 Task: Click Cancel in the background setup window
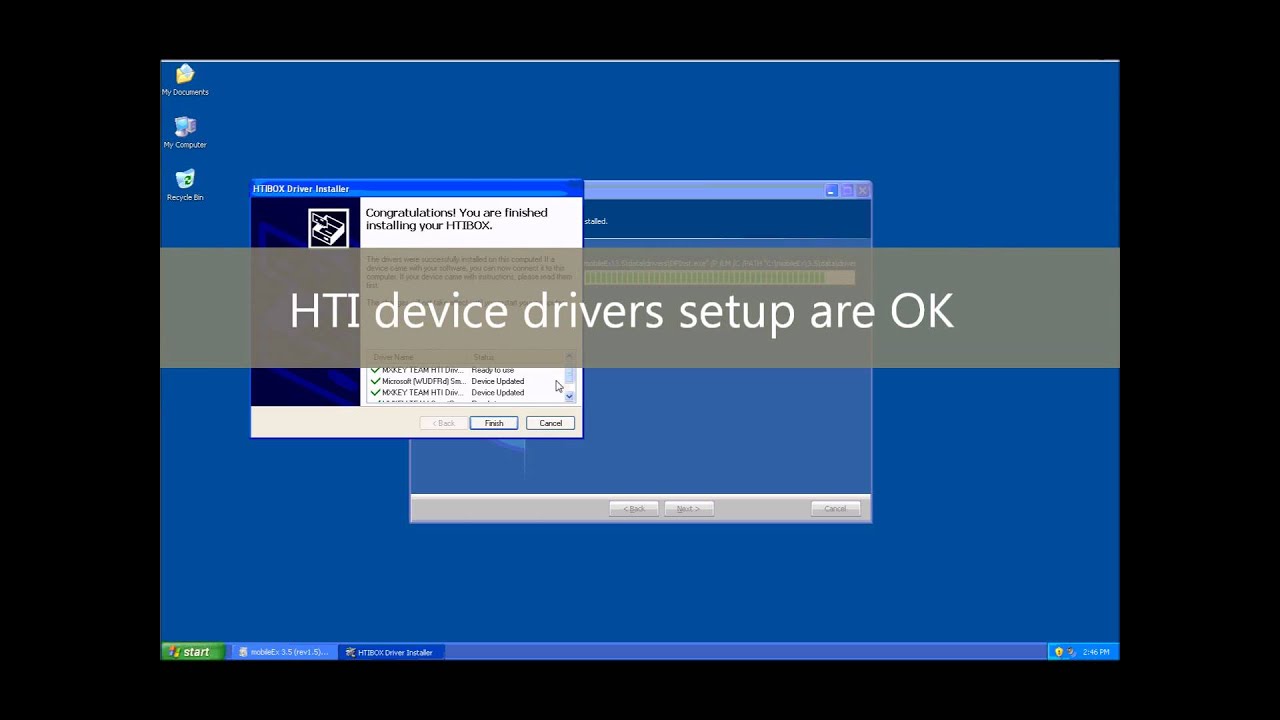click(x=835, y=508)
